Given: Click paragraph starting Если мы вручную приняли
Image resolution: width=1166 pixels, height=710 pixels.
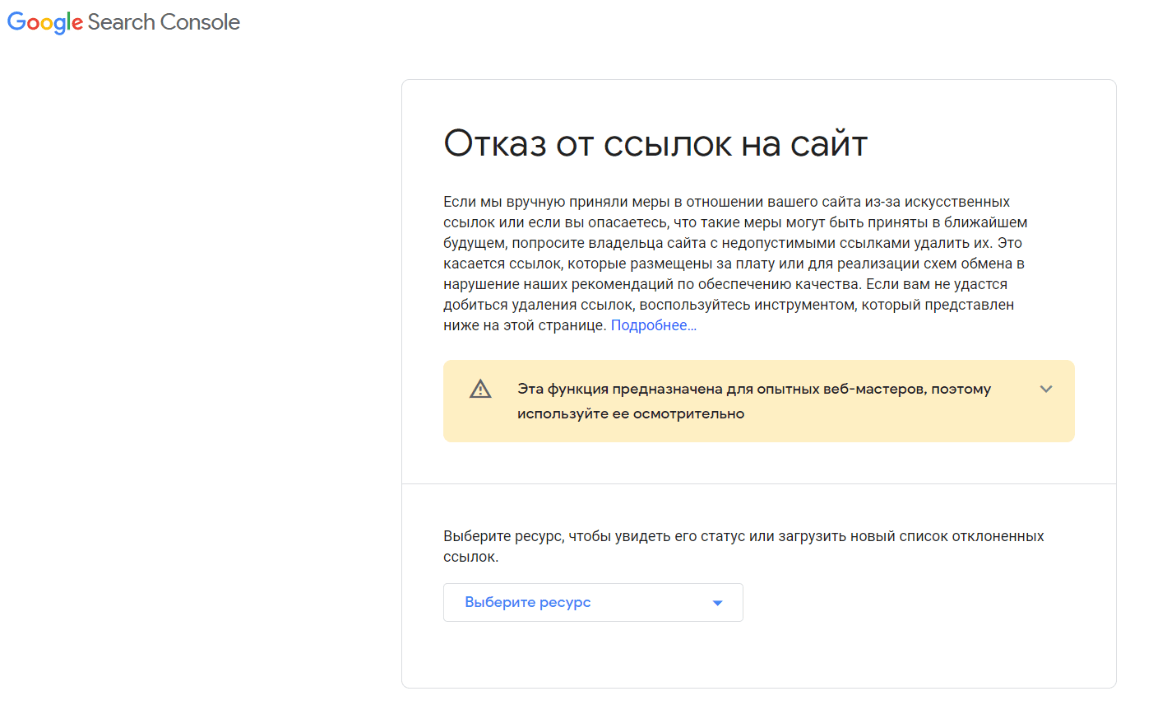Looking at the screenshot, I should tap(735, 263).
